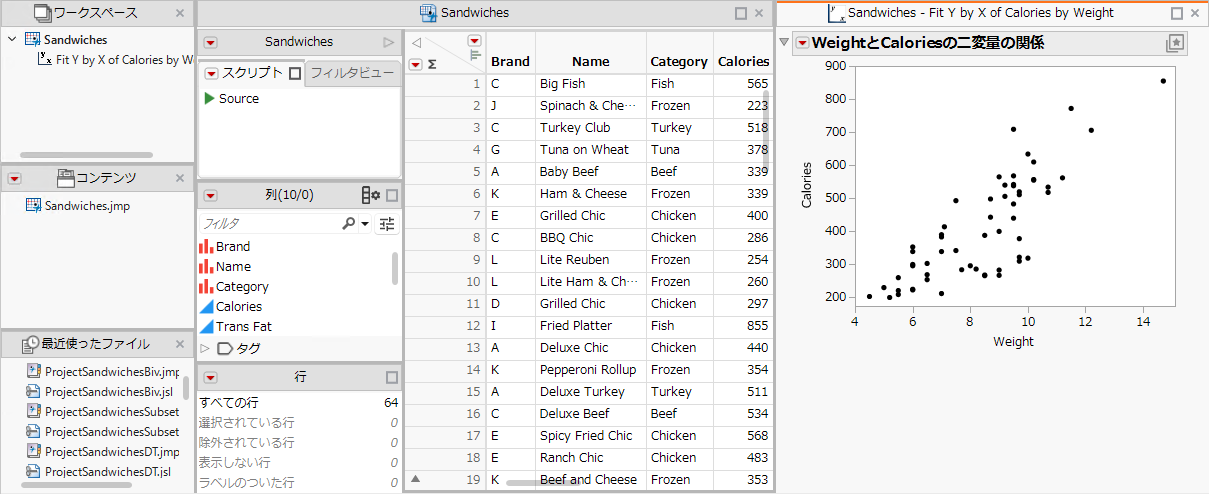Screen dimensions: 1209x494
Task: Select the Name column nominal icon
Action: pyautogui.click(x=206, y=266)
